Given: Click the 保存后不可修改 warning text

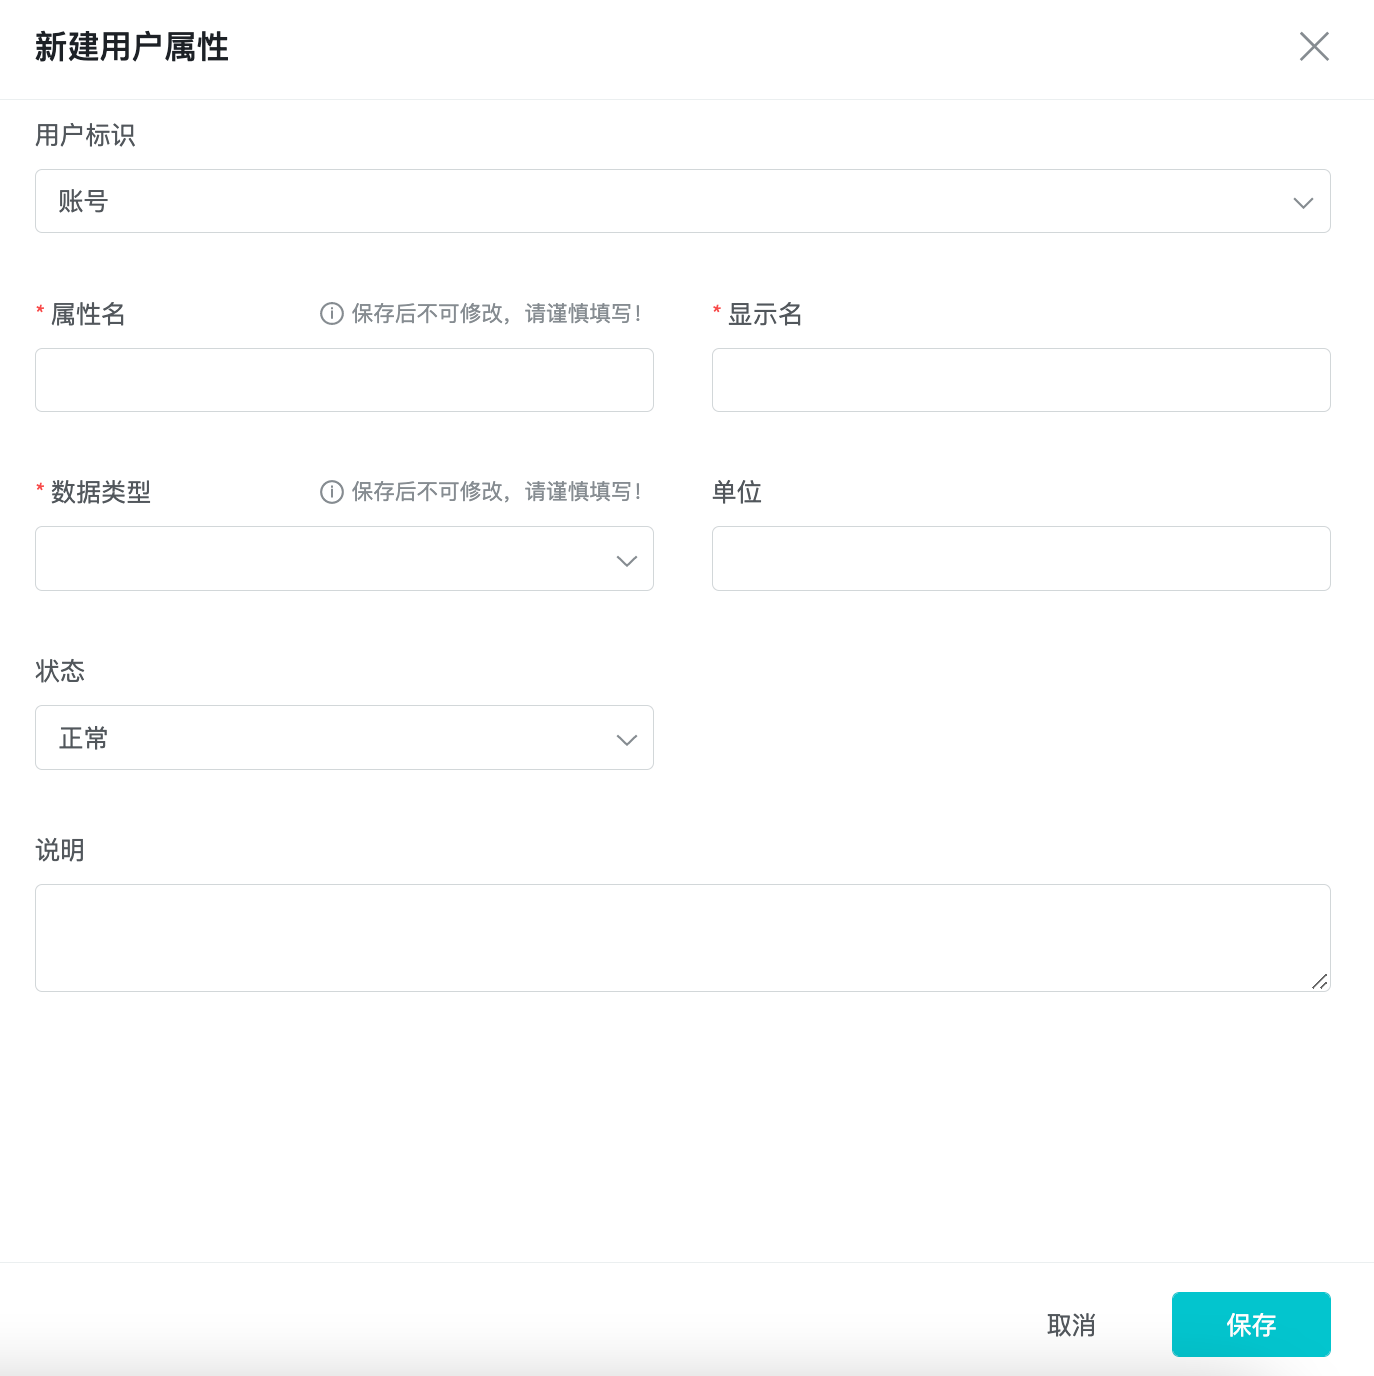Looking at the screenshot, I should click(495, 313).
